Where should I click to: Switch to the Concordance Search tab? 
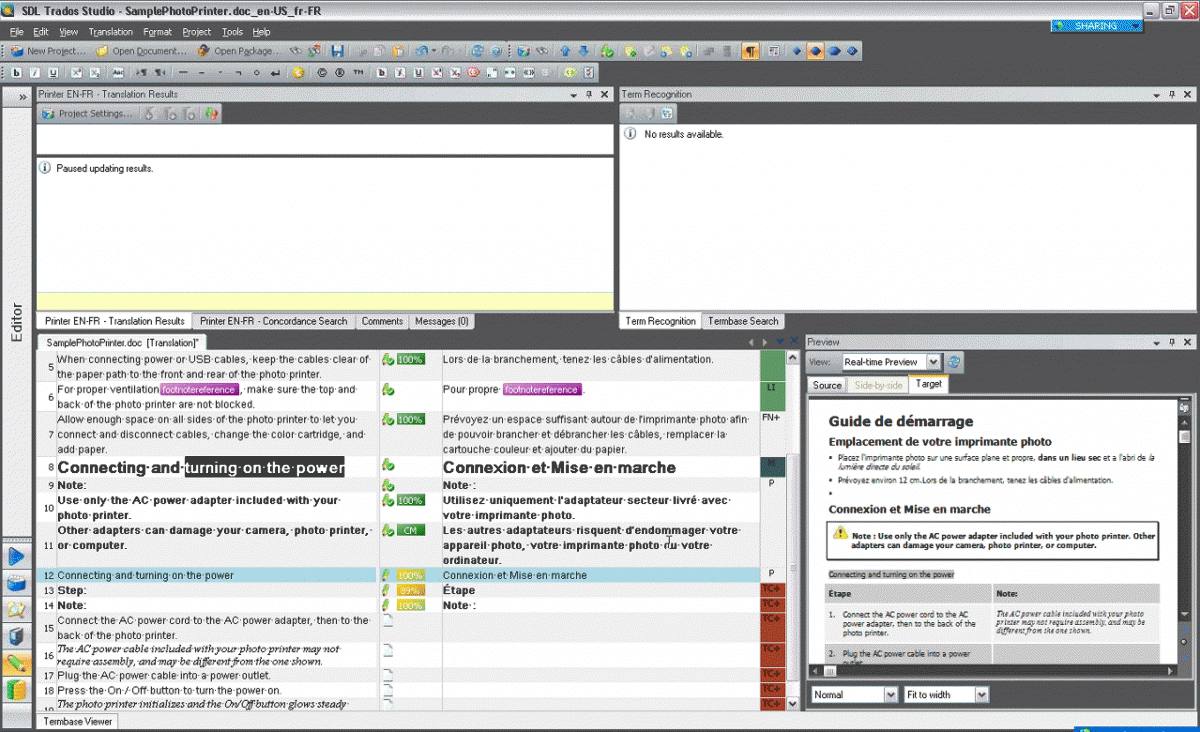click(x=273, y=321)
